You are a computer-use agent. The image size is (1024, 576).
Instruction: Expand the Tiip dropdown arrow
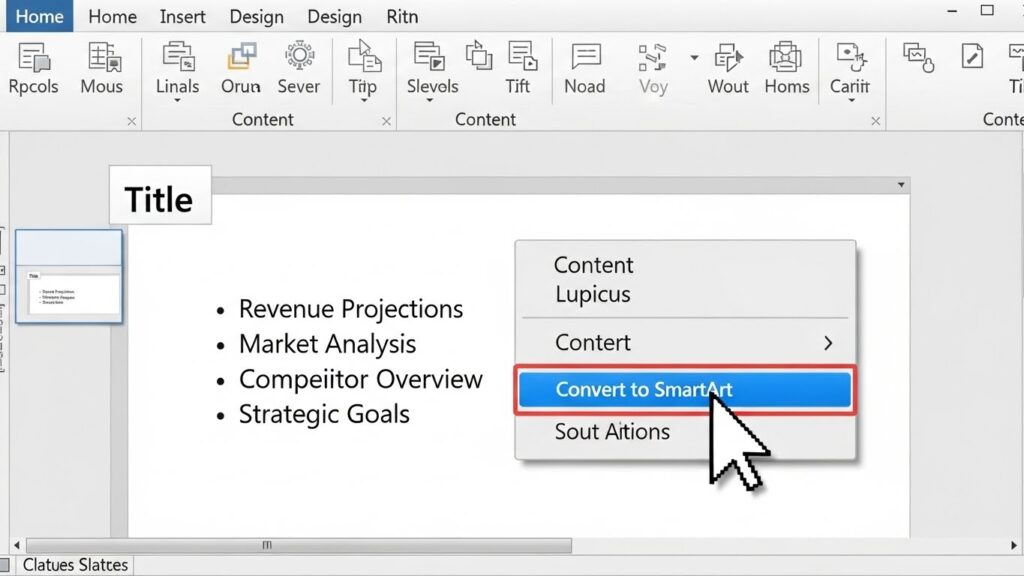click(x=362, y=102)
